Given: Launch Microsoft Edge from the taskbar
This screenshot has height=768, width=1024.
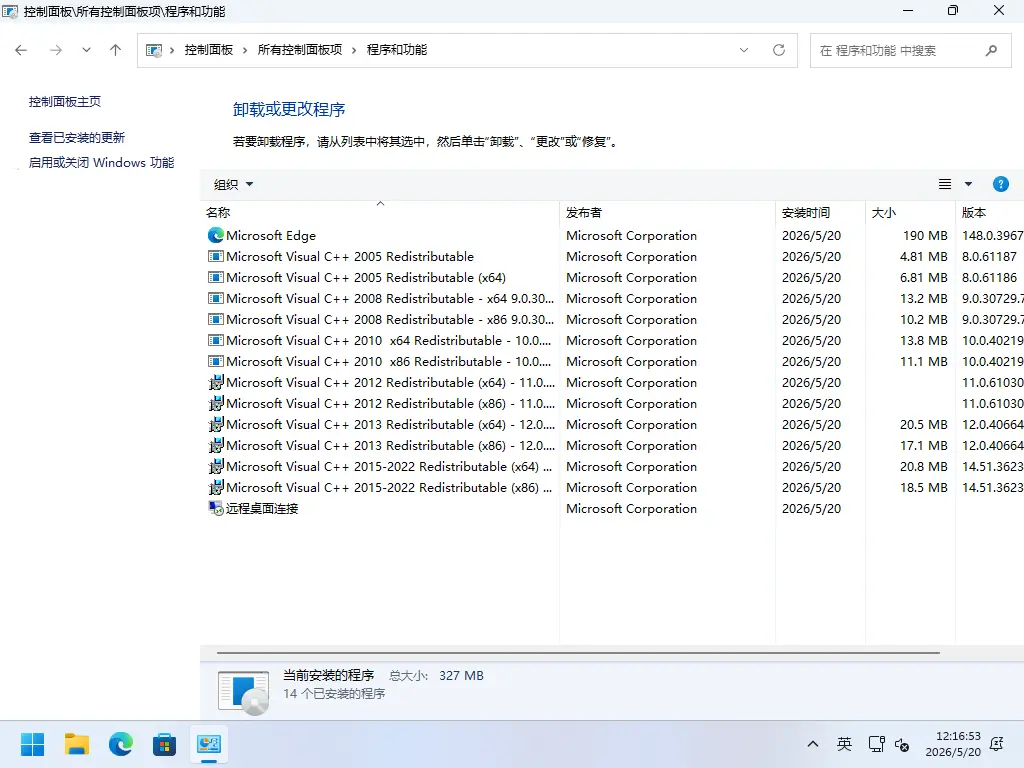Looking at the screenshot, I should (121, 744).
